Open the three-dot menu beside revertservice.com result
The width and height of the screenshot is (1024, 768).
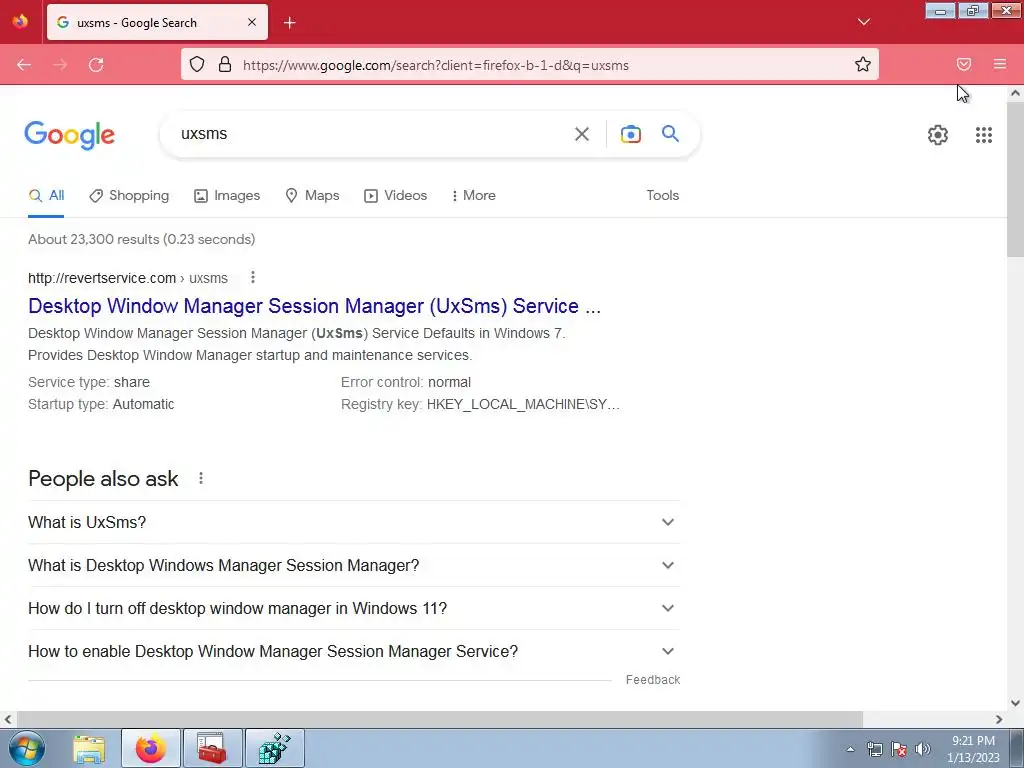click(253, 278)
